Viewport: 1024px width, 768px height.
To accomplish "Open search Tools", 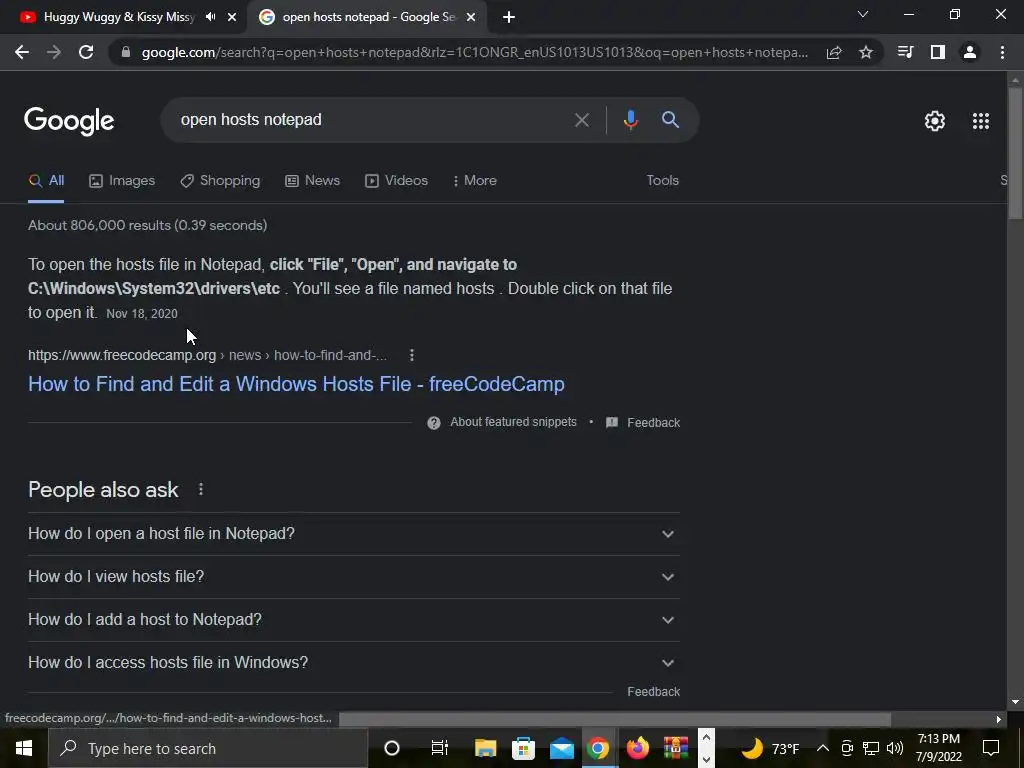I will 662,181.
